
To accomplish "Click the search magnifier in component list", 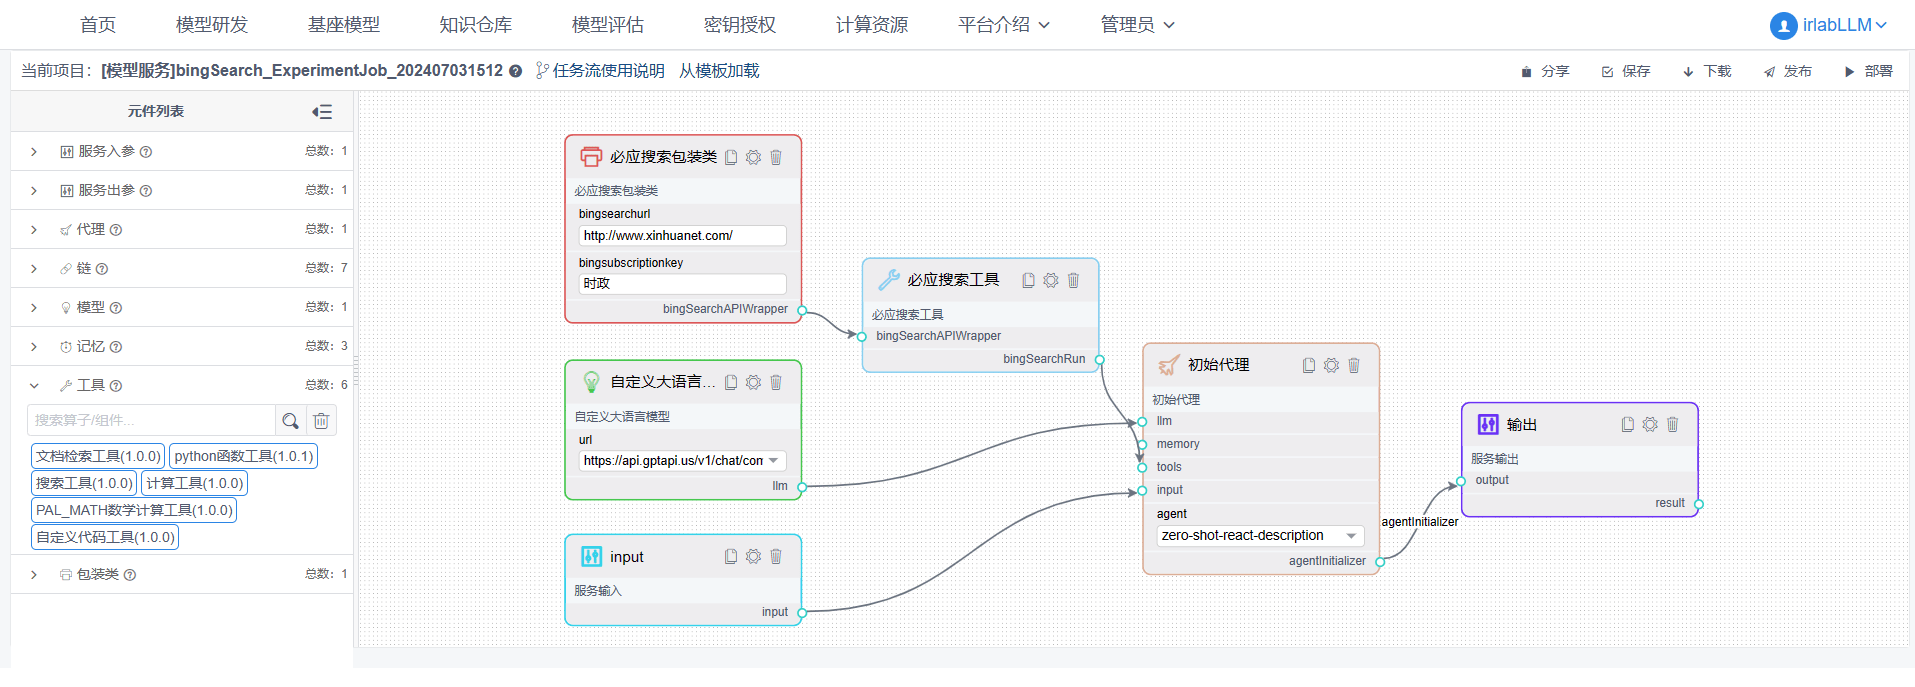I will [290, 421].
